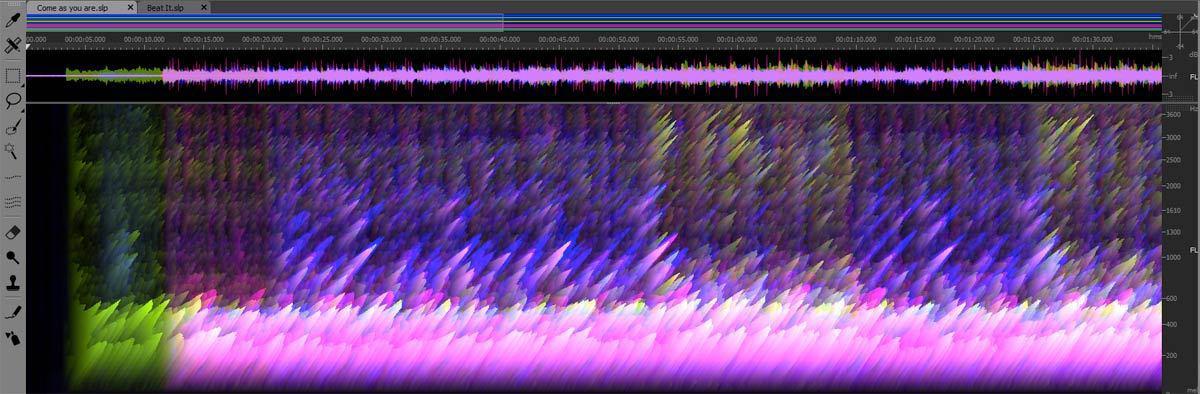Click the 1300 Hz frequency scale label
Viewport: 1200px width, 394px height.
click(x=1175, y=232)
